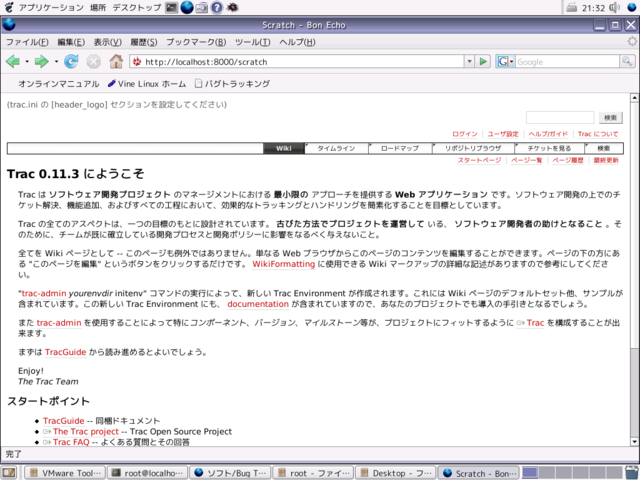Click the ユーザ設定 link
Image resolution: width=640 pixels, height=480 pixels.
click(503, 134)
